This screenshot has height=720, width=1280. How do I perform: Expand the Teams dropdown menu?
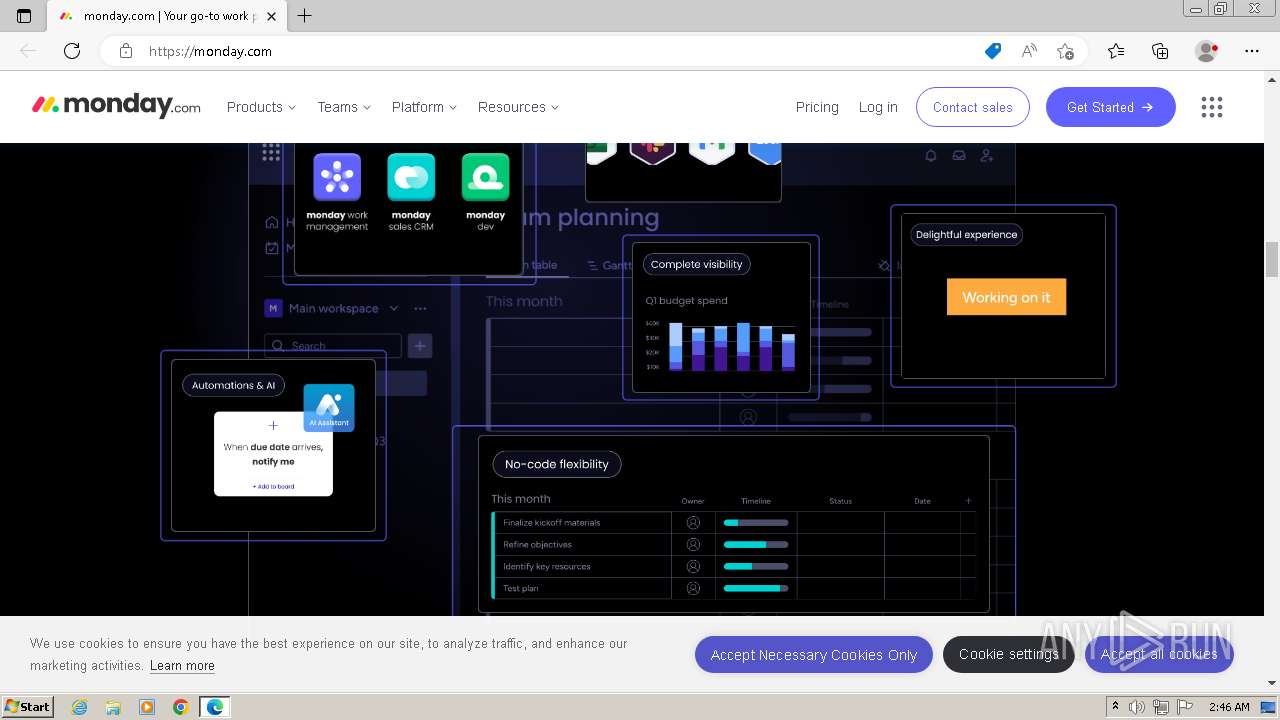pos(344,107)
